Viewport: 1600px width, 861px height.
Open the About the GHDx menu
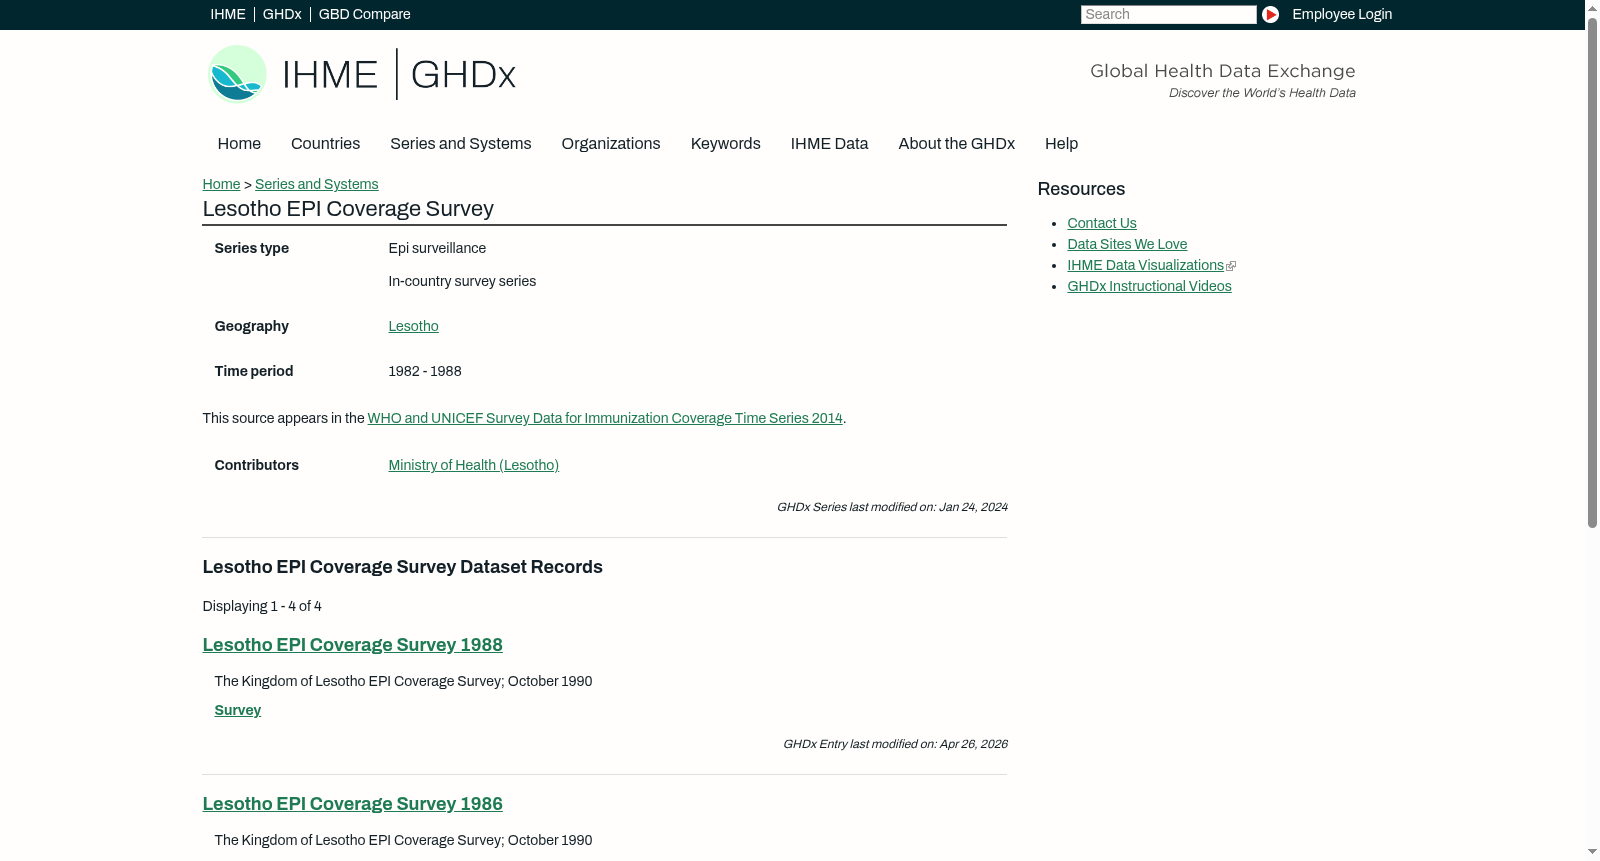957,144
